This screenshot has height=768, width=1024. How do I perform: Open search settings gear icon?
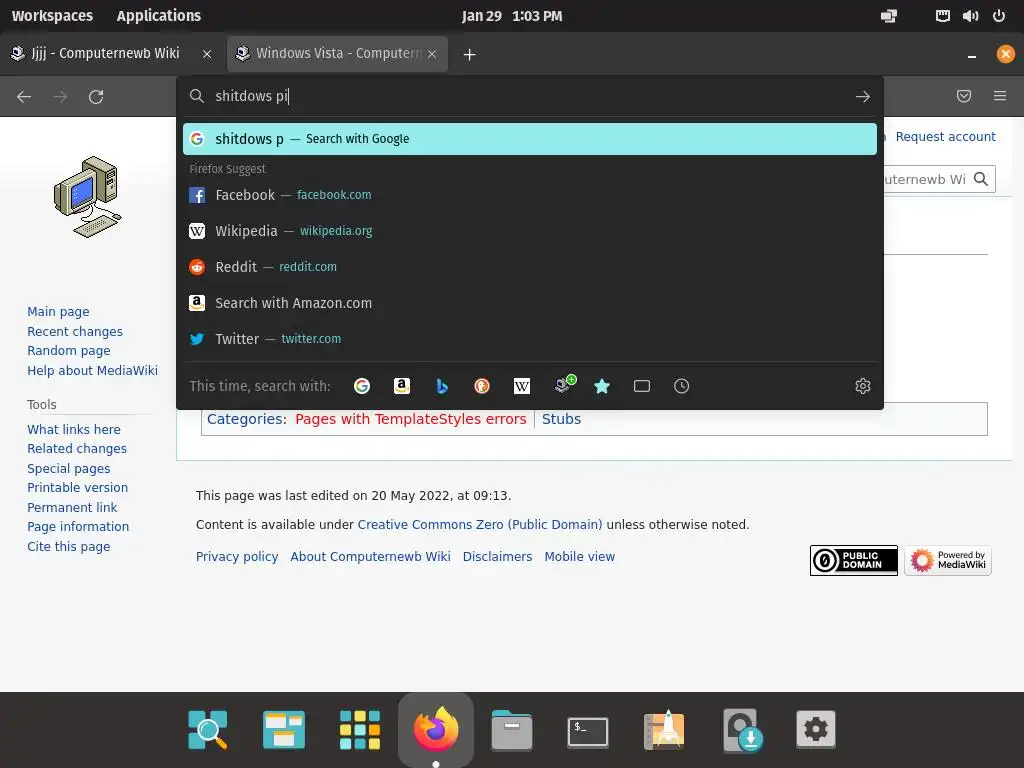(x=863, y=386)
